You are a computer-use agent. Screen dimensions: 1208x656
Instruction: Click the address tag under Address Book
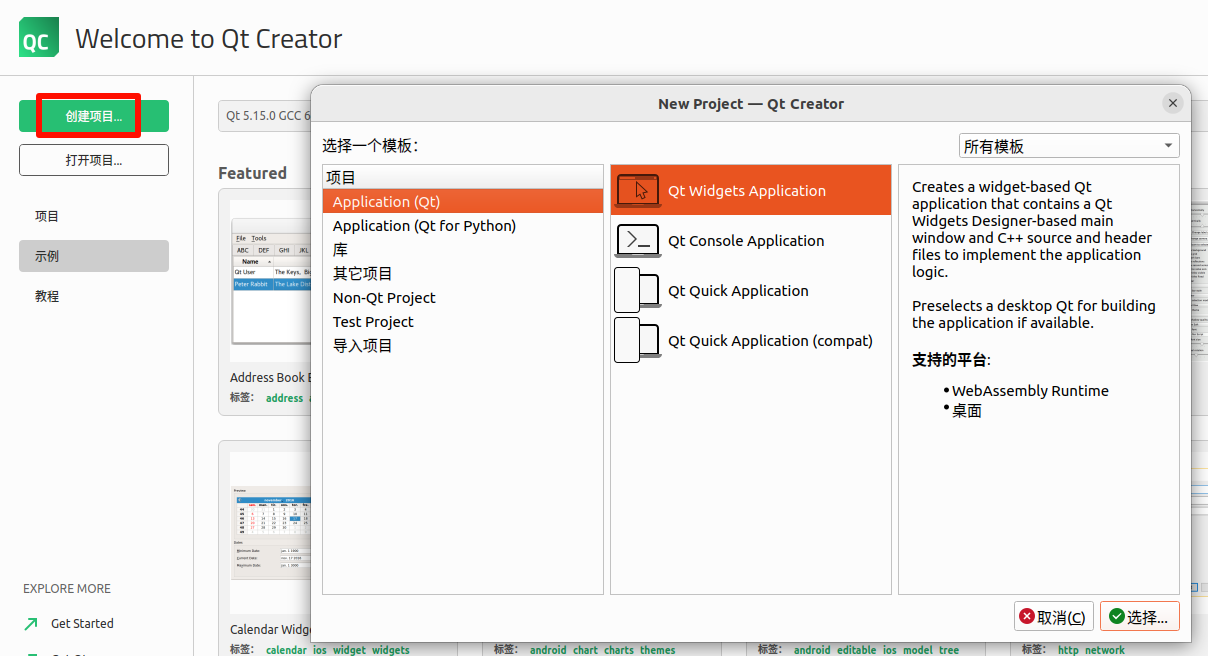tap(284, 398)
